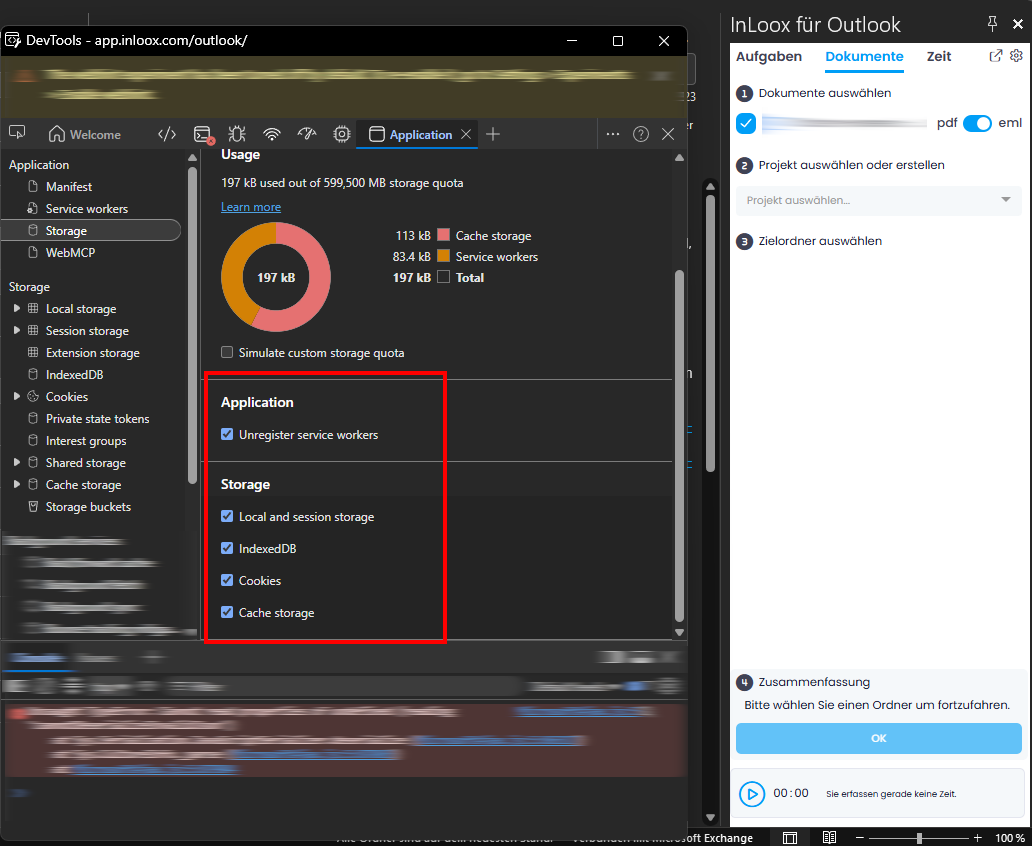Close the DevTools panel using toolbar X
The width and height of the screenshot is (1032, 846).
pos(668,134)
